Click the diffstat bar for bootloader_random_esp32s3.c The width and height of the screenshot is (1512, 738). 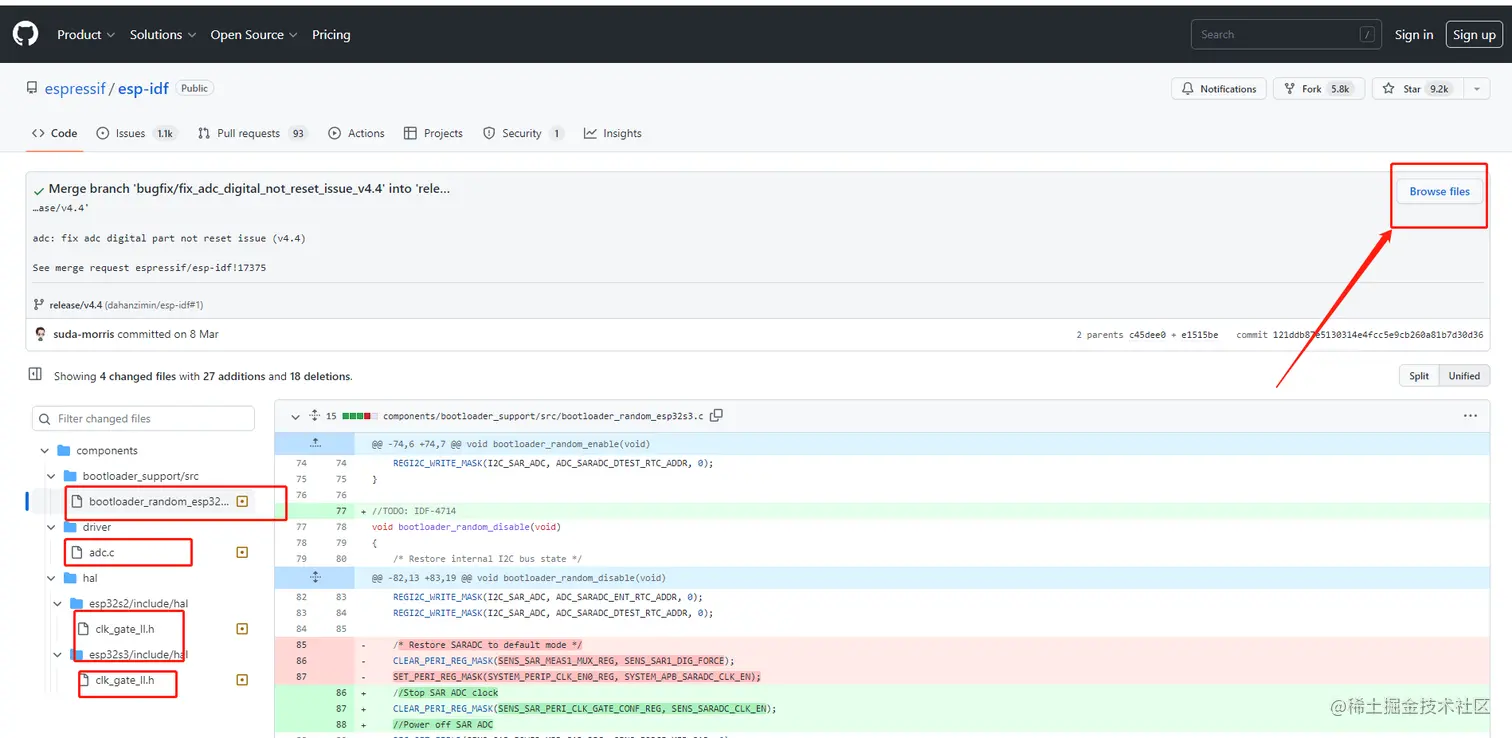click(360, 416)
